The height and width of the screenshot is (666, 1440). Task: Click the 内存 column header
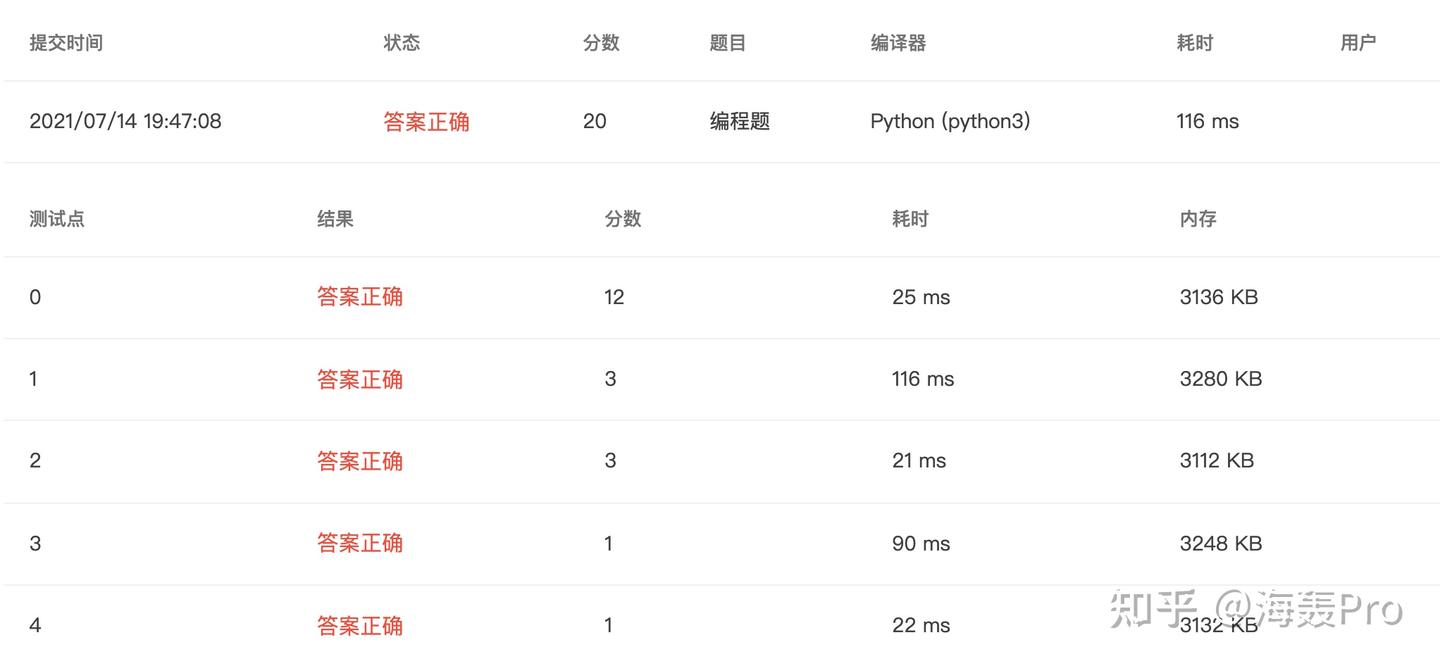click(1198, 219)
